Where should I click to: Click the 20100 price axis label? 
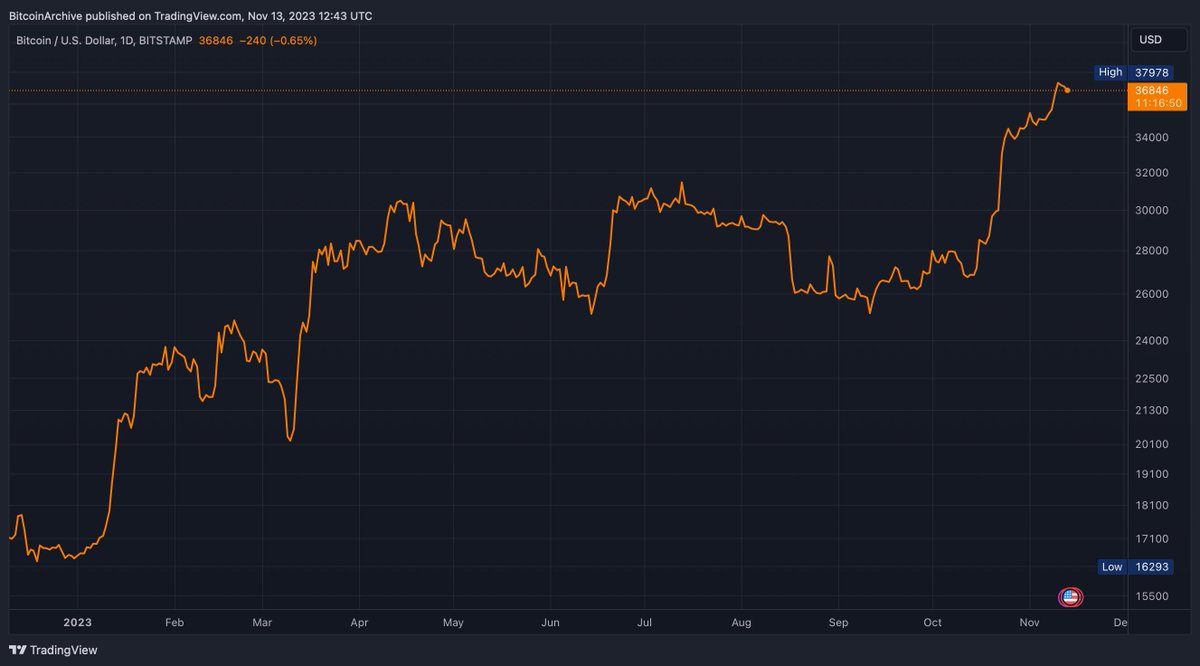click(x=1151, y=444)
